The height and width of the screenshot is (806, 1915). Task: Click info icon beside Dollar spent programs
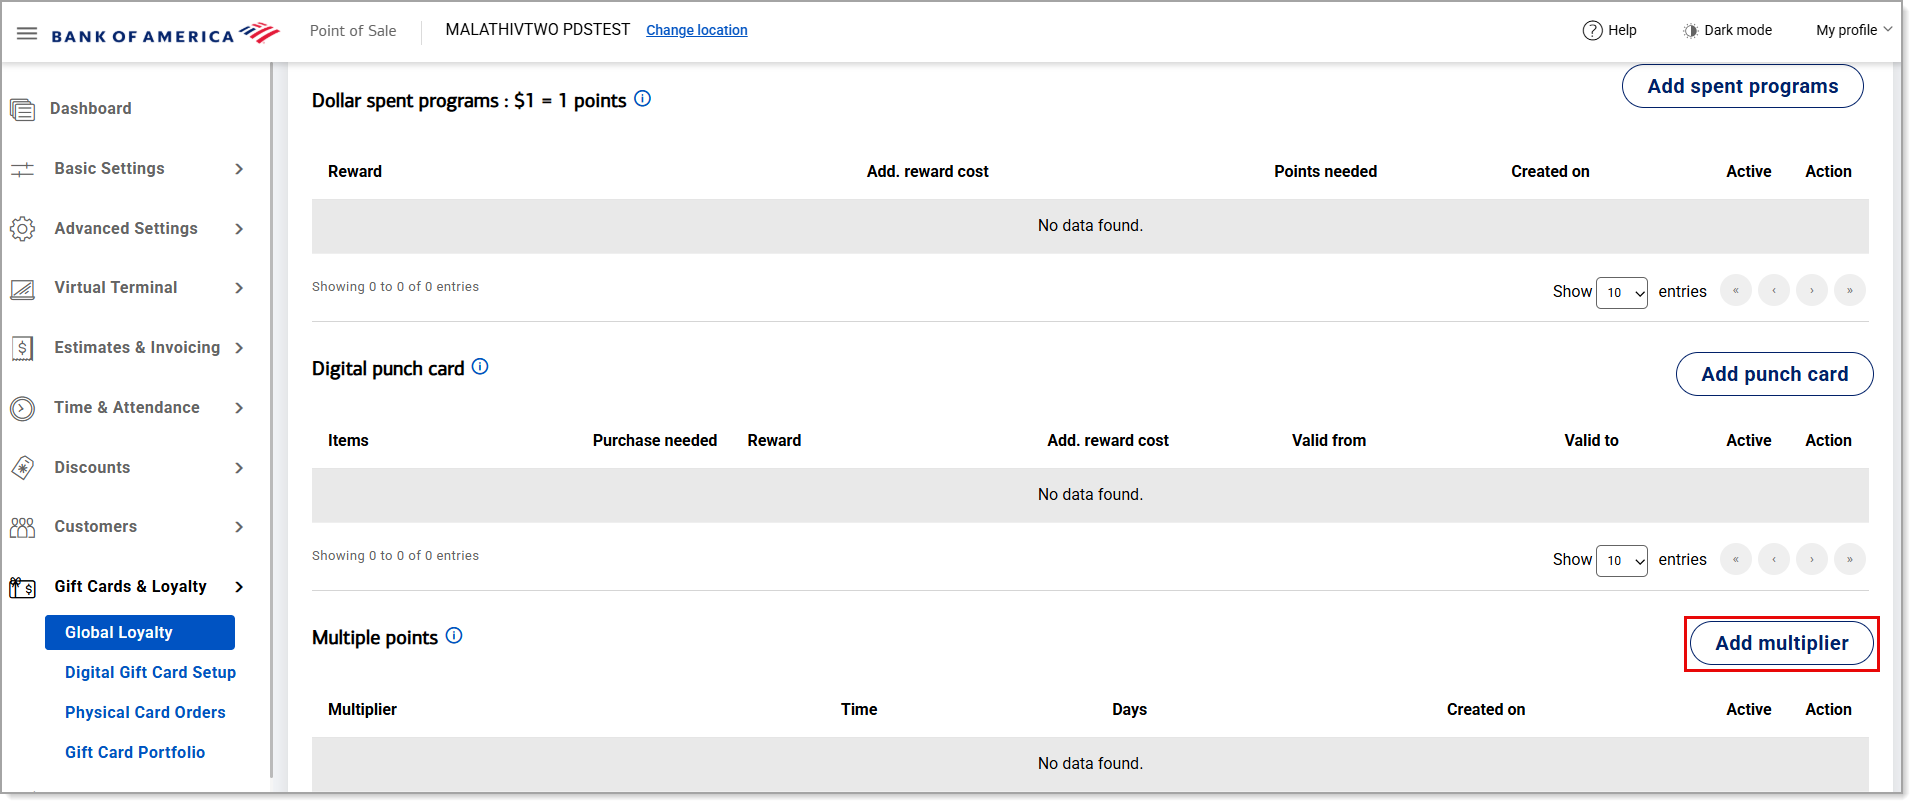coord(643,98)
